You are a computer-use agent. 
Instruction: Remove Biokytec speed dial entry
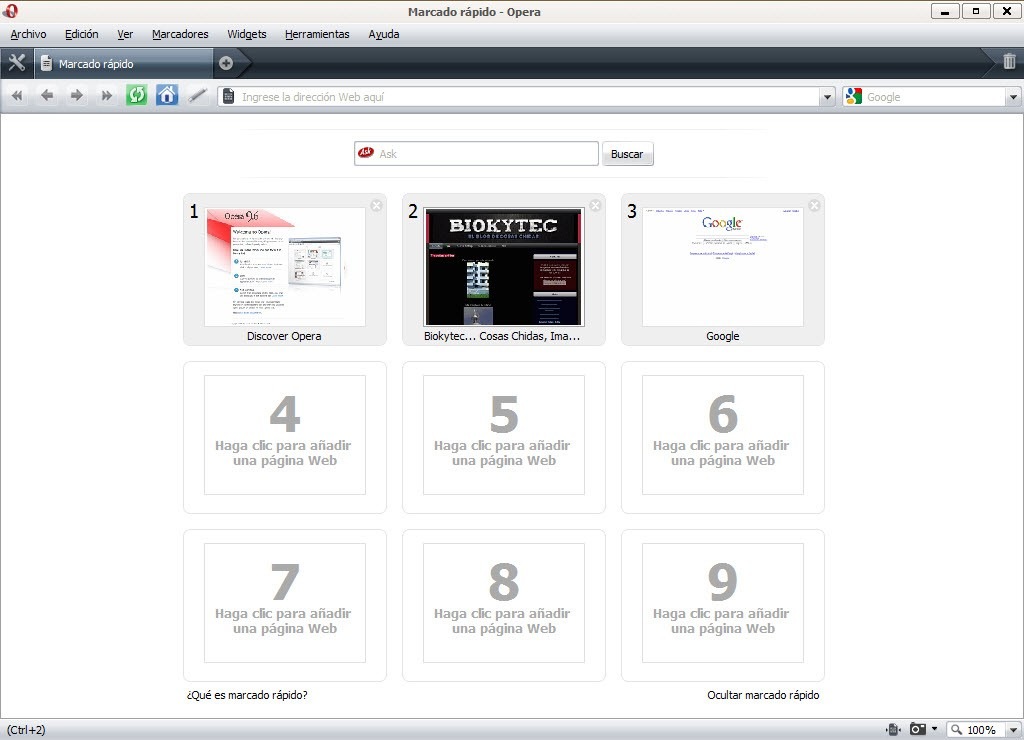coord(596,206)
